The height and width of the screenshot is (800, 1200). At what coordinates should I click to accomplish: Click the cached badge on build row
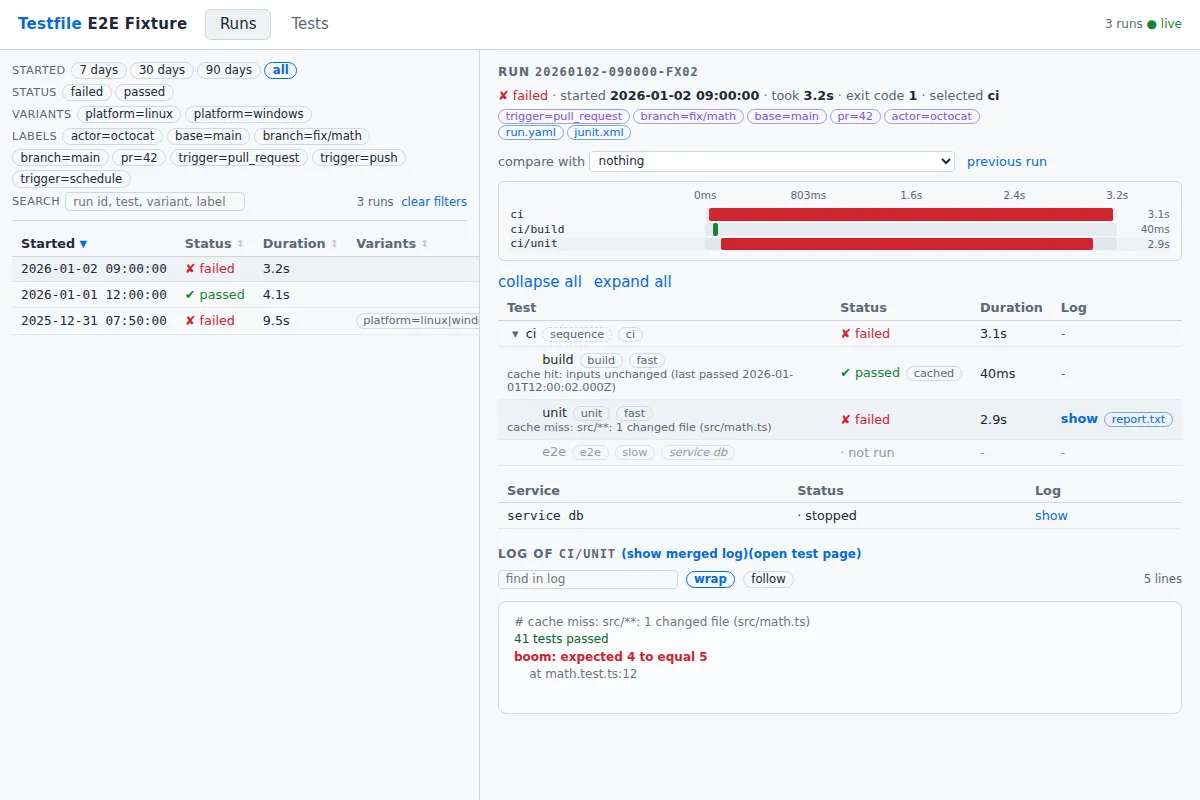click(934, 373)
